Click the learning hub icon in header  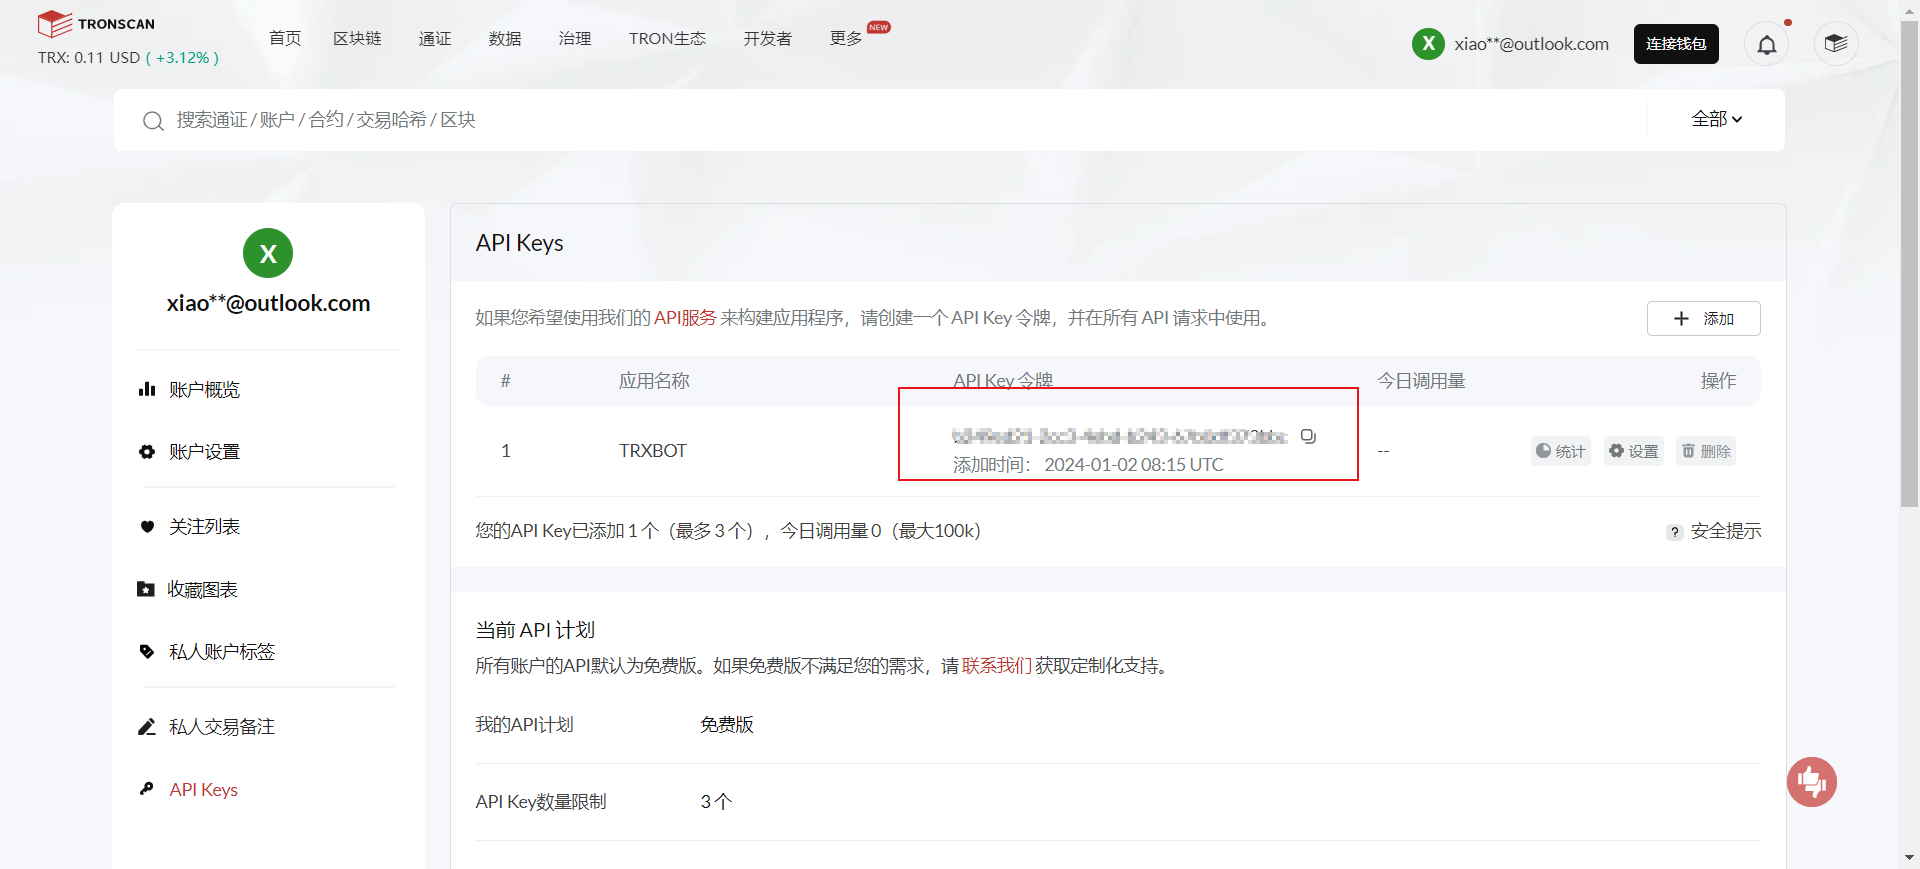(1835, 44)
